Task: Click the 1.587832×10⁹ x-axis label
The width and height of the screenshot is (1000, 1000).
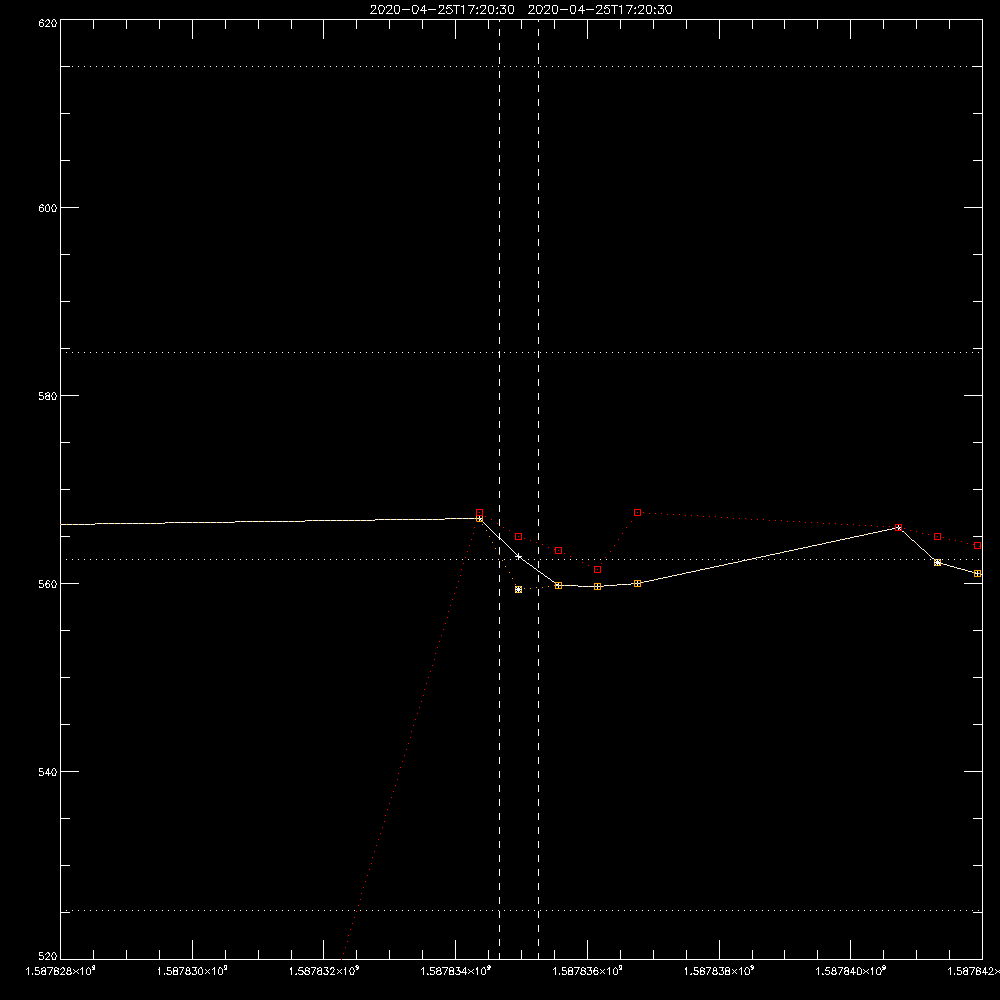Action: 324,971
